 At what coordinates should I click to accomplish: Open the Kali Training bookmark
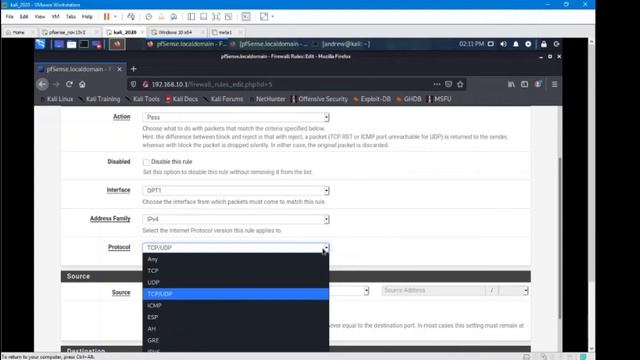(100, 99)
